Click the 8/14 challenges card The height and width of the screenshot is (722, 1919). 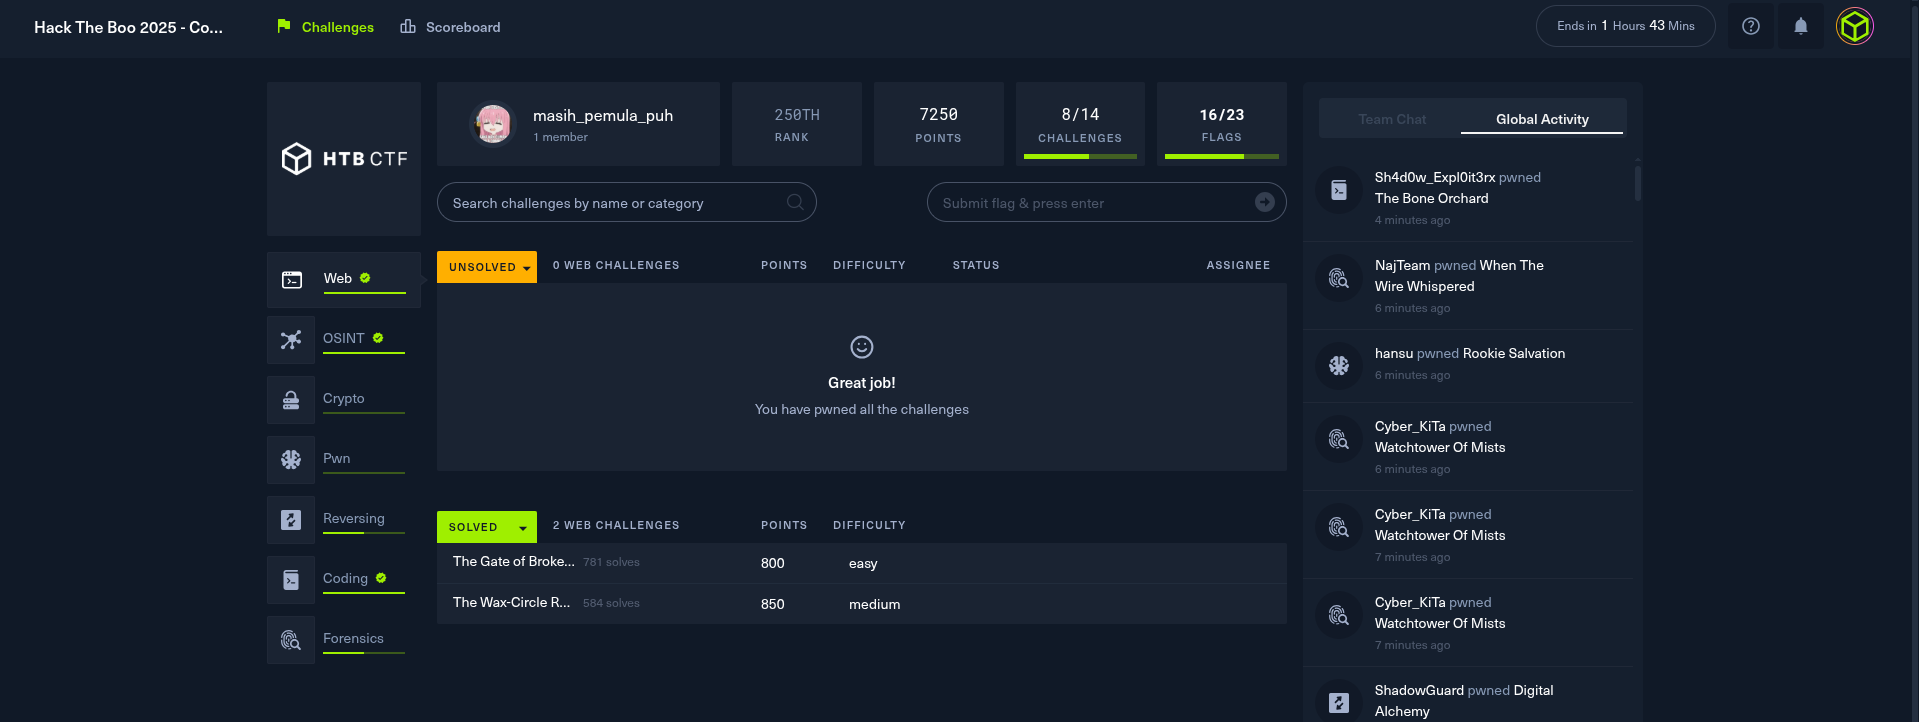pyautogui.click(x=1080, y=124)
